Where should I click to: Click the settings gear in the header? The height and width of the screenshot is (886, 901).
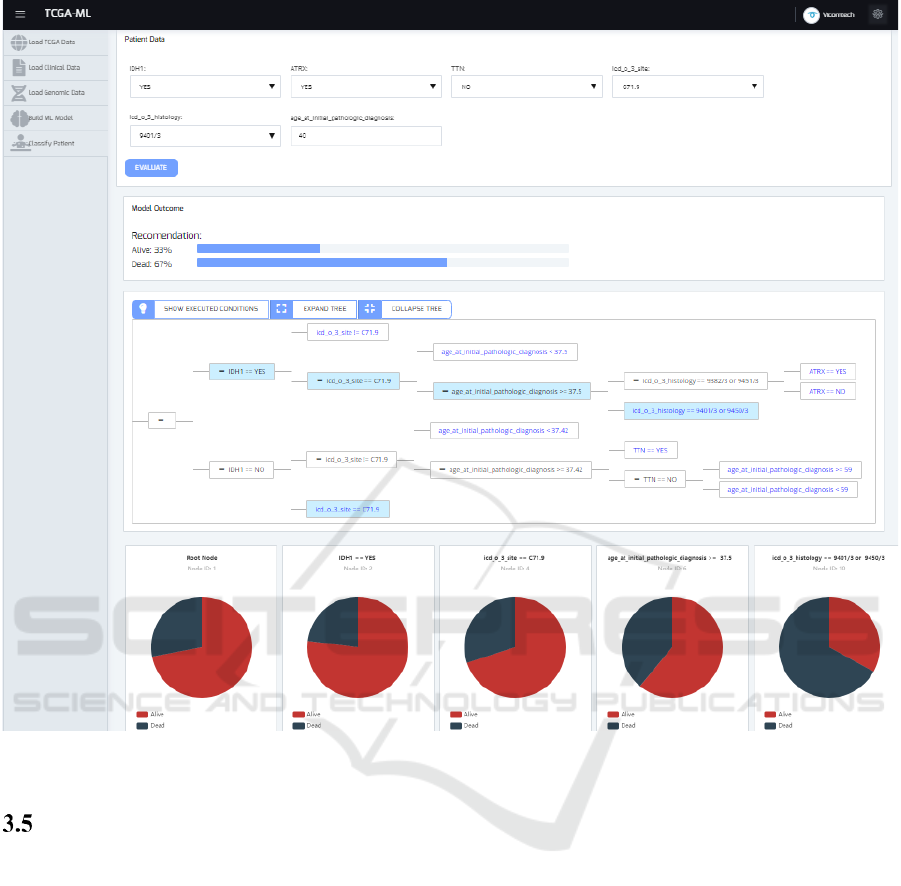(878, 14)
